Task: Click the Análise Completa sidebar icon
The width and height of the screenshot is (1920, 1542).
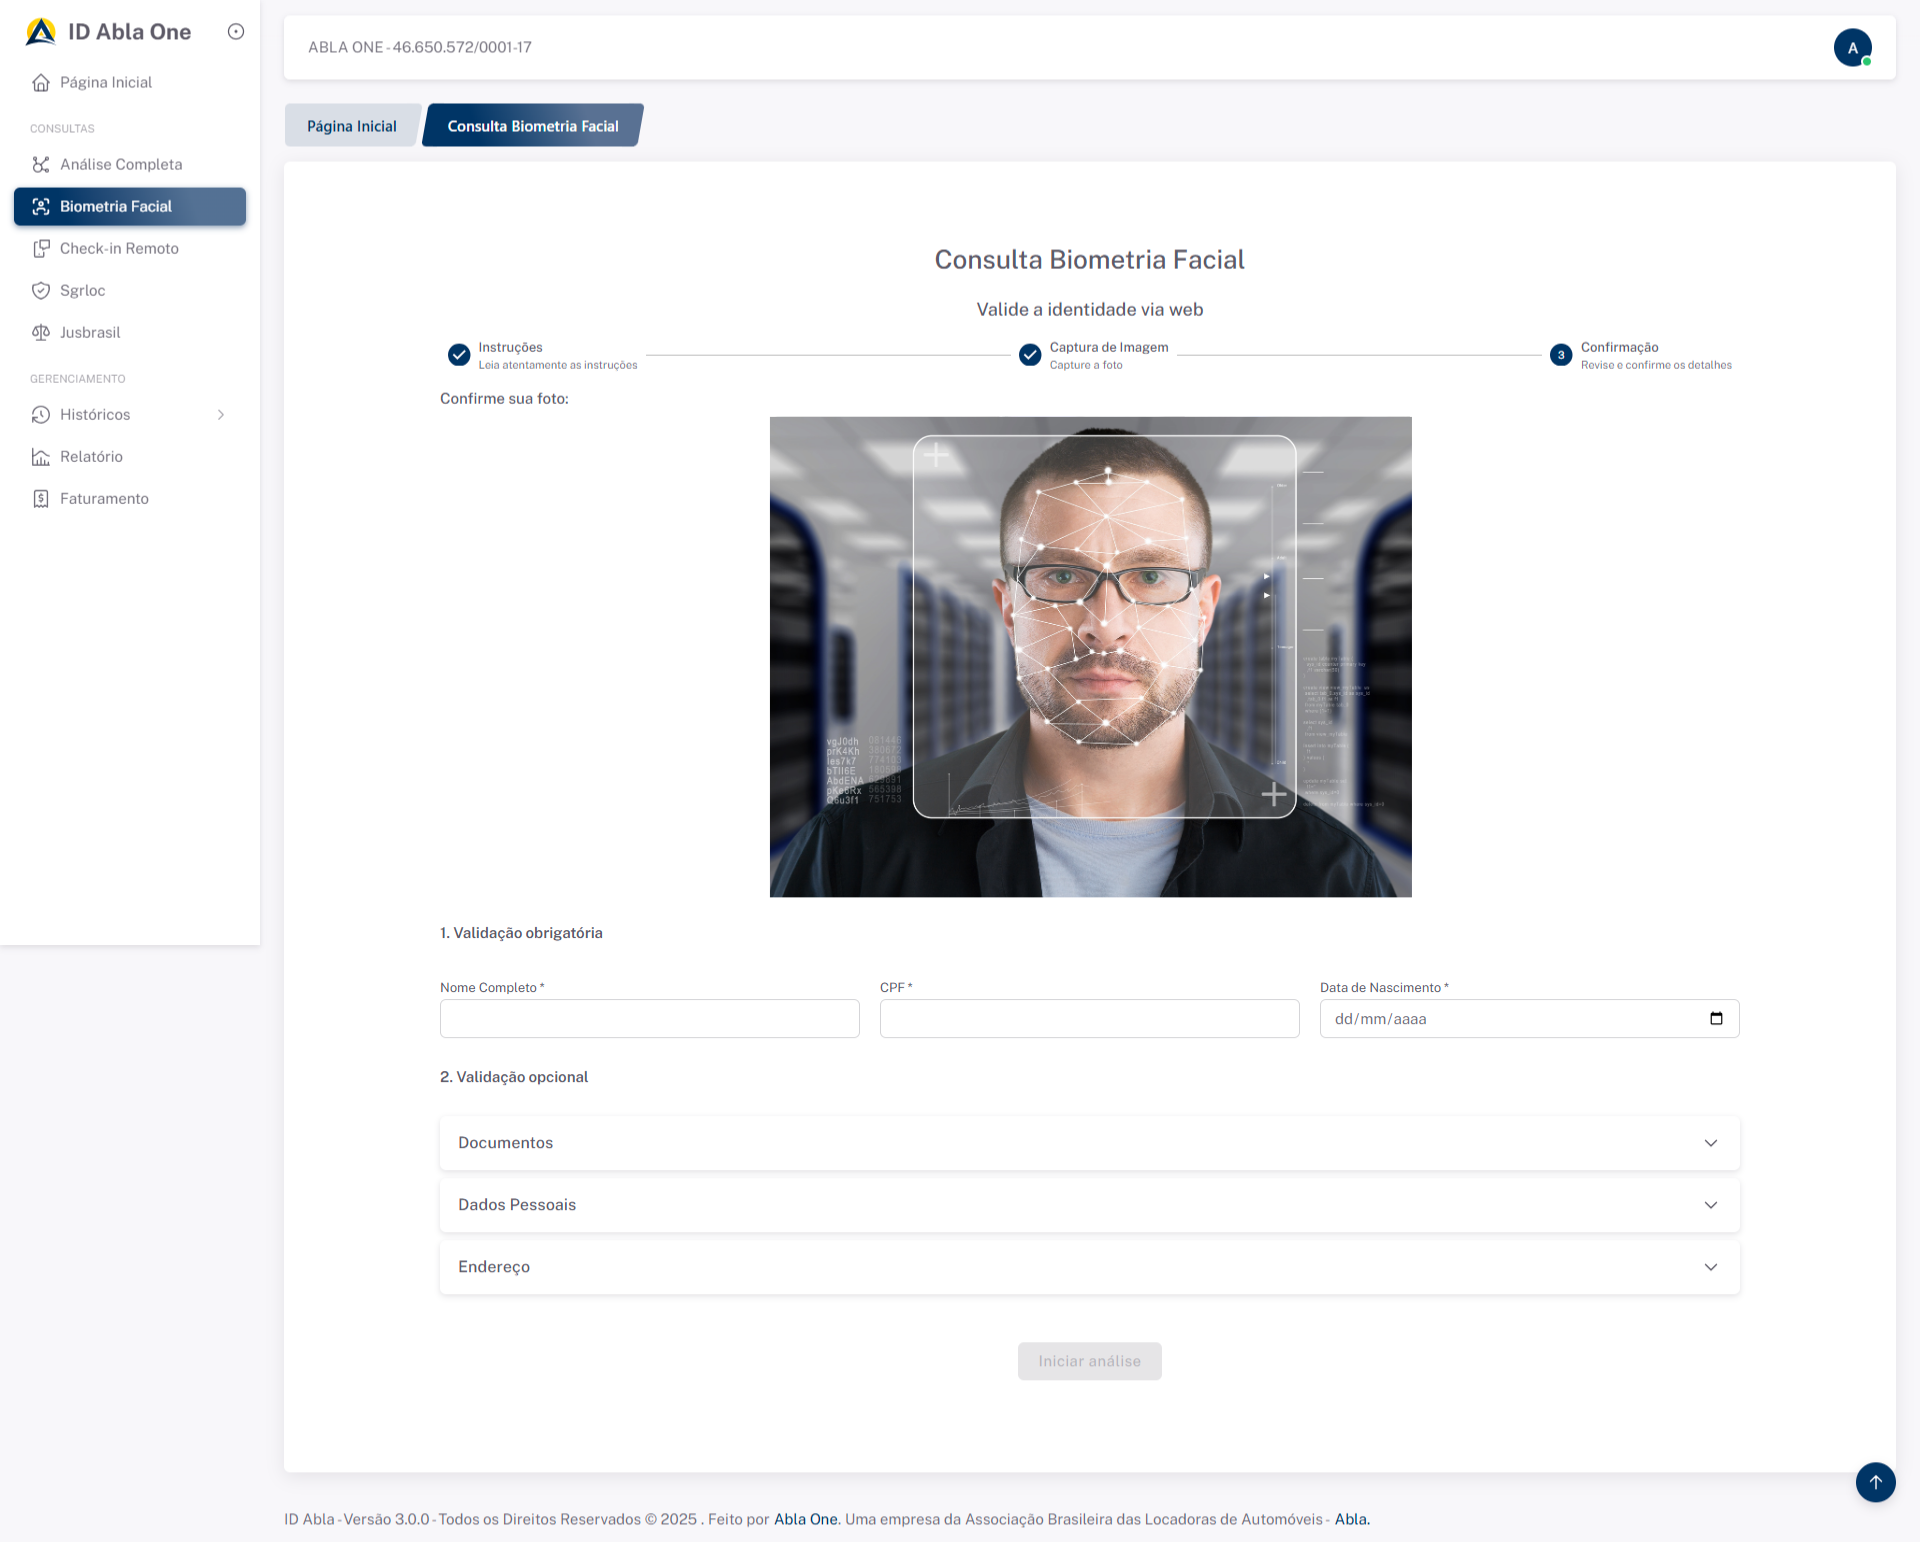Action: [x=41, y=165]
